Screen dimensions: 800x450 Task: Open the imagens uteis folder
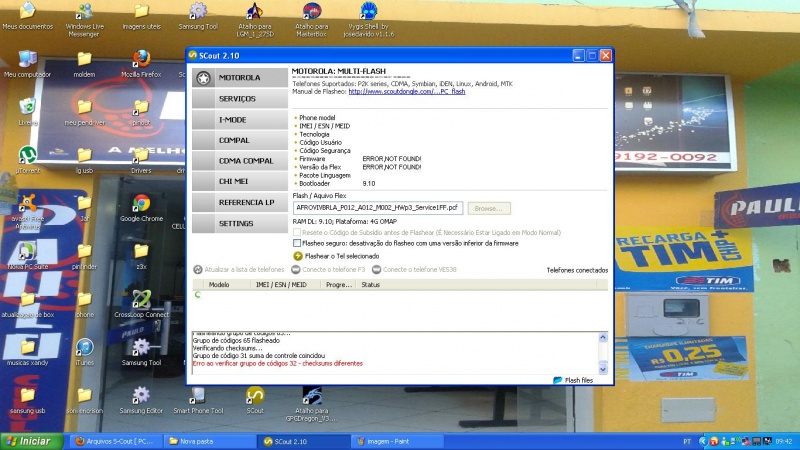tap(141, 16)
